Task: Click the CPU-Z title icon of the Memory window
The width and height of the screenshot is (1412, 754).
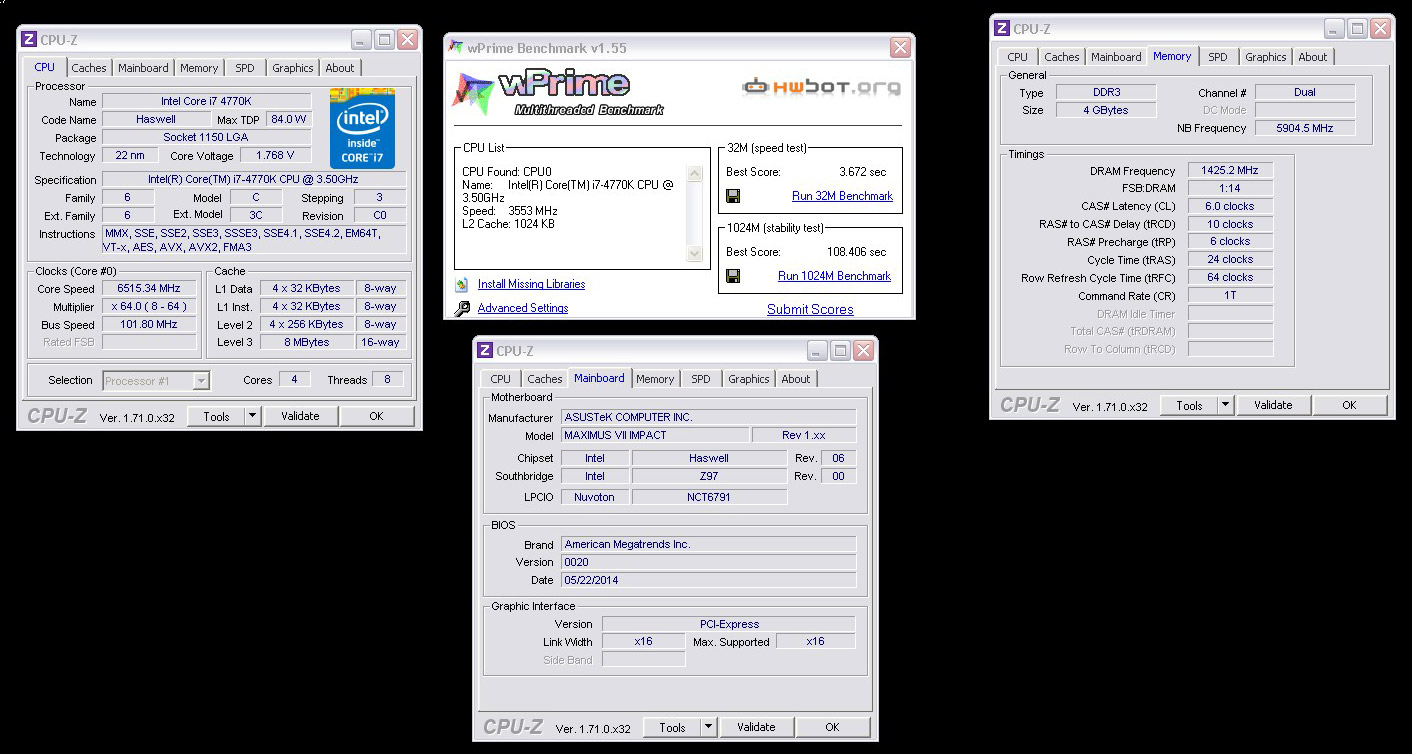Action: [x=1002, y=29]
